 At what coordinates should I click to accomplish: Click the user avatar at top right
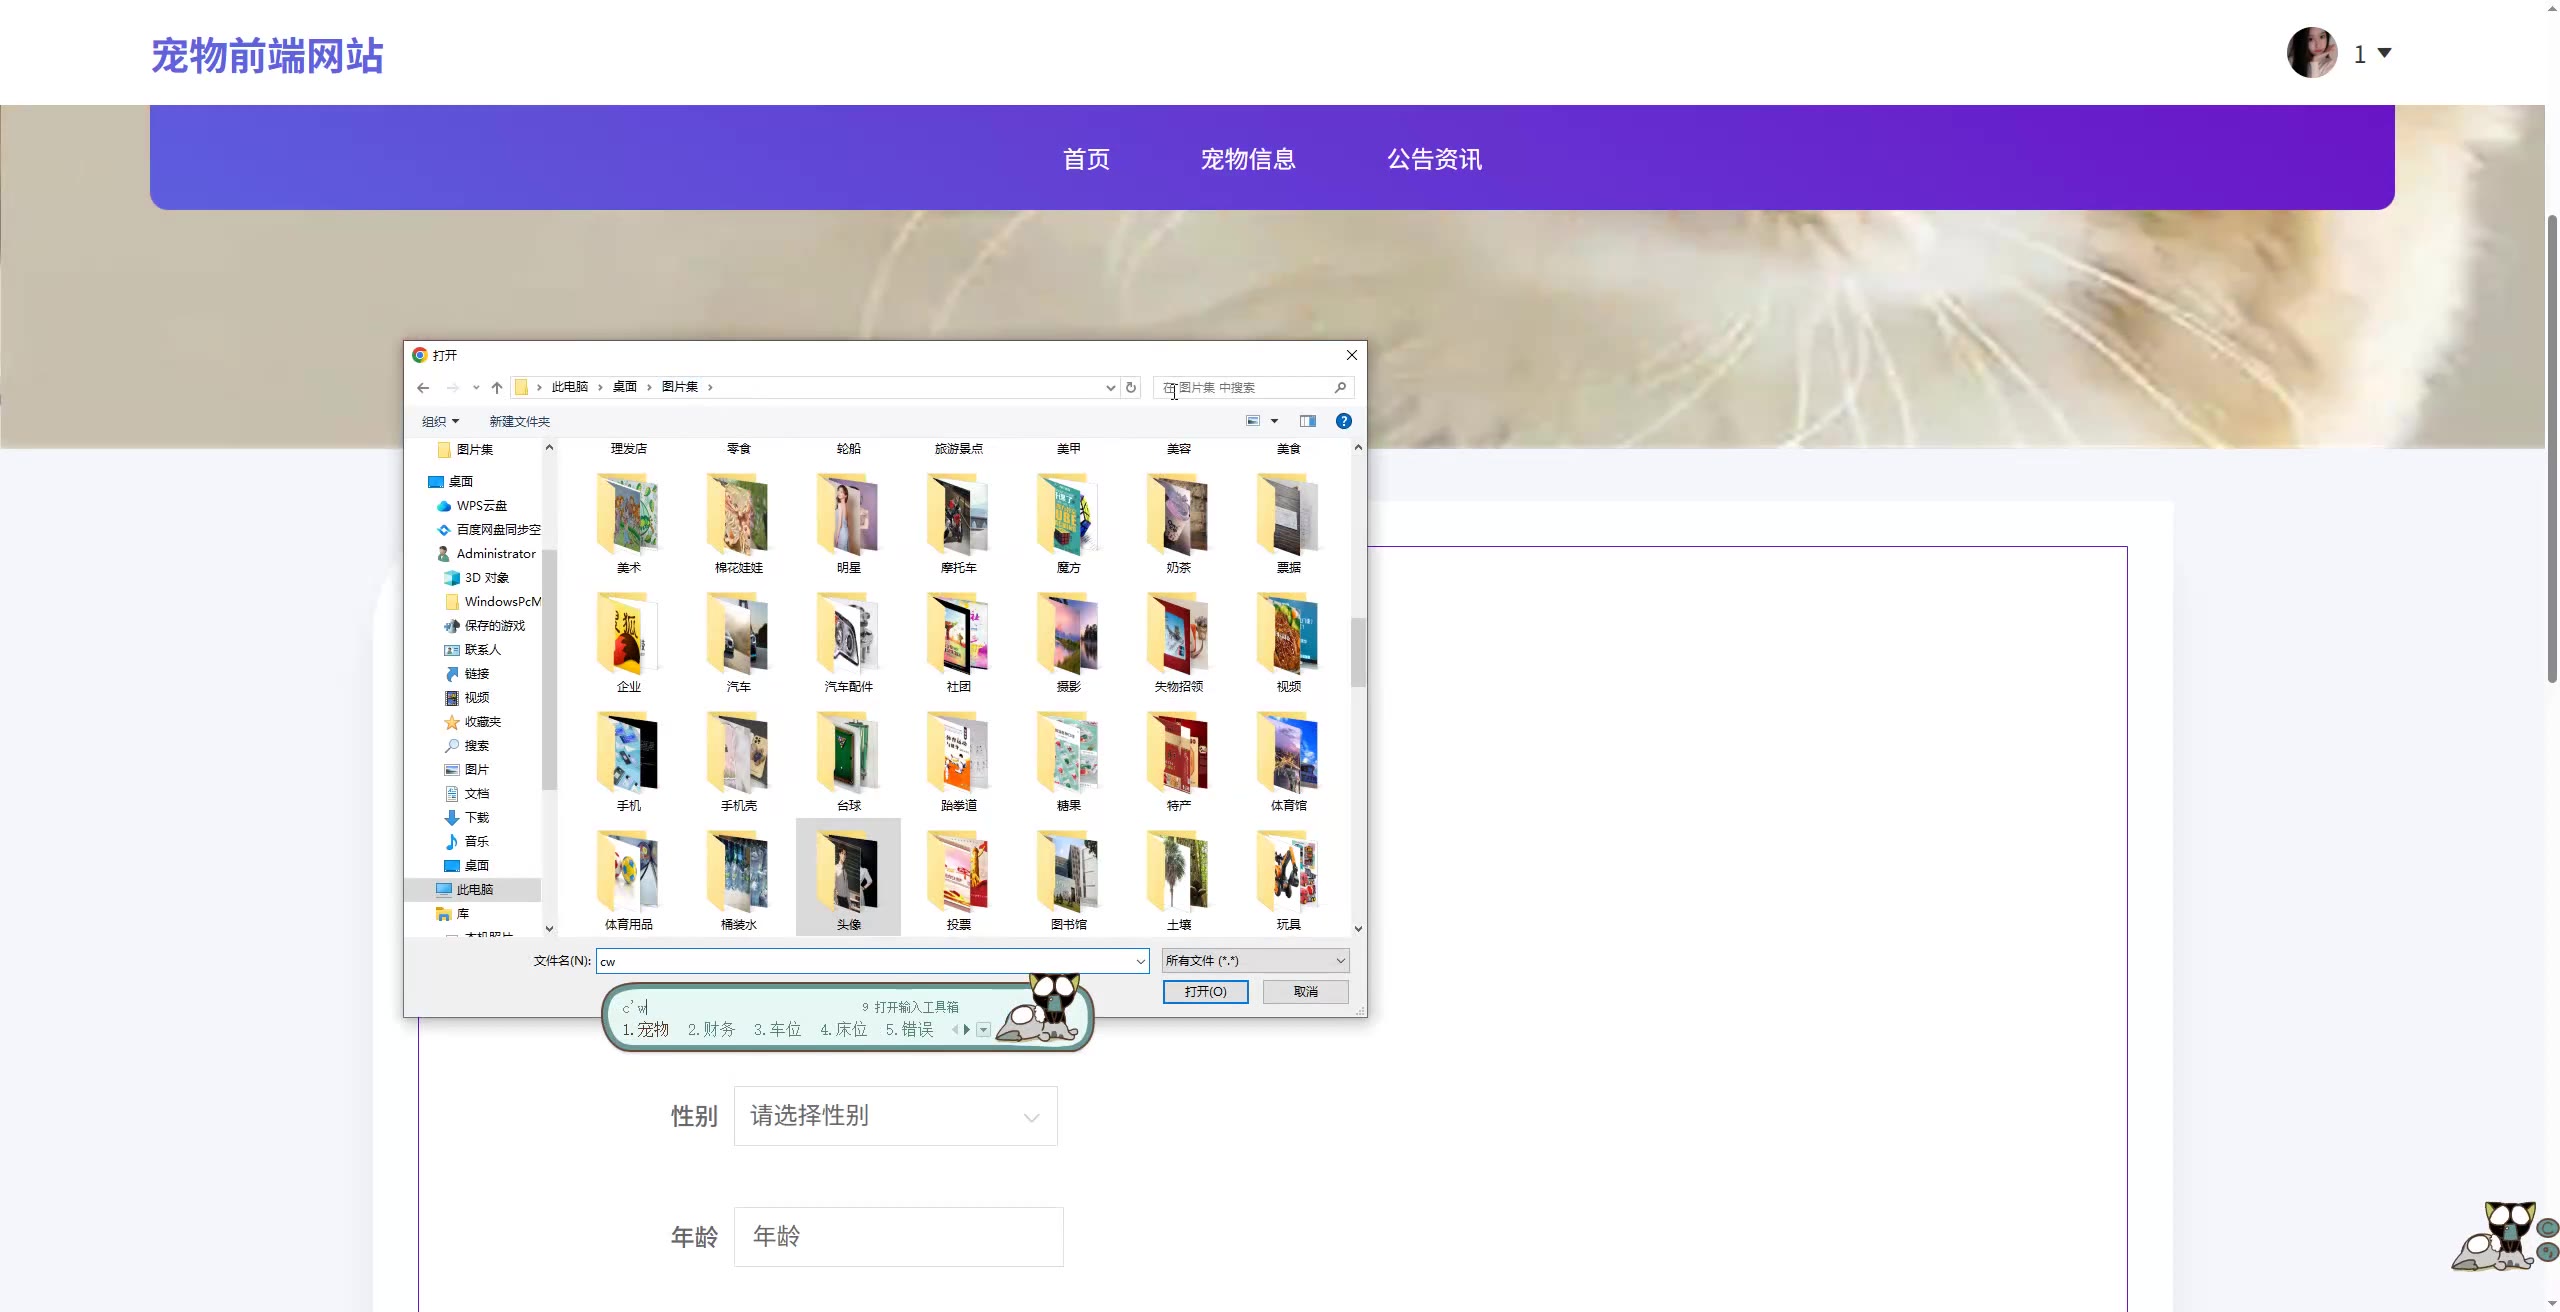[x=2312, y=53]
